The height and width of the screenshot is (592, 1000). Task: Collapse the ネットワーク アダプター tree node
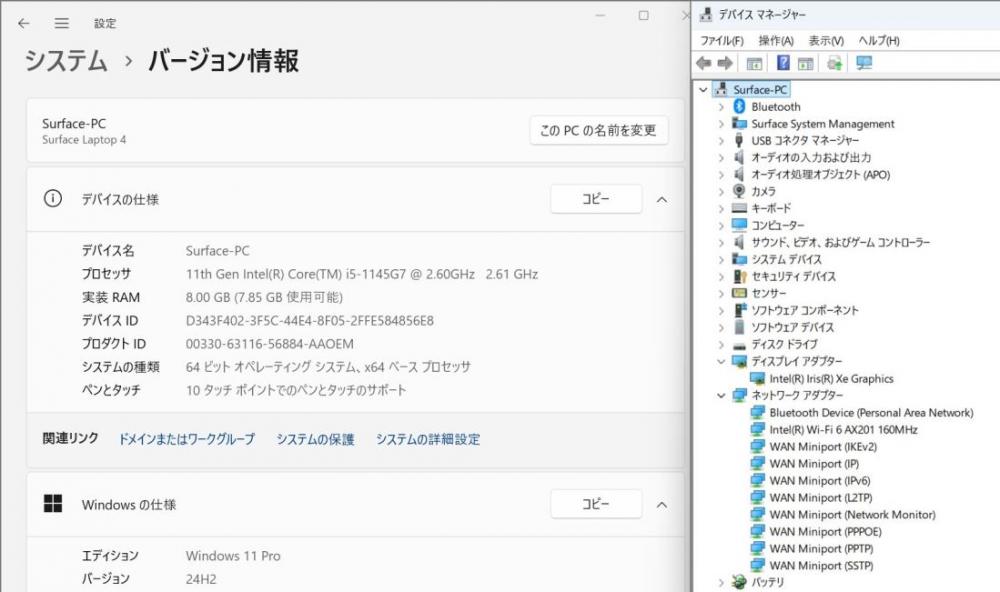point(721,396)
